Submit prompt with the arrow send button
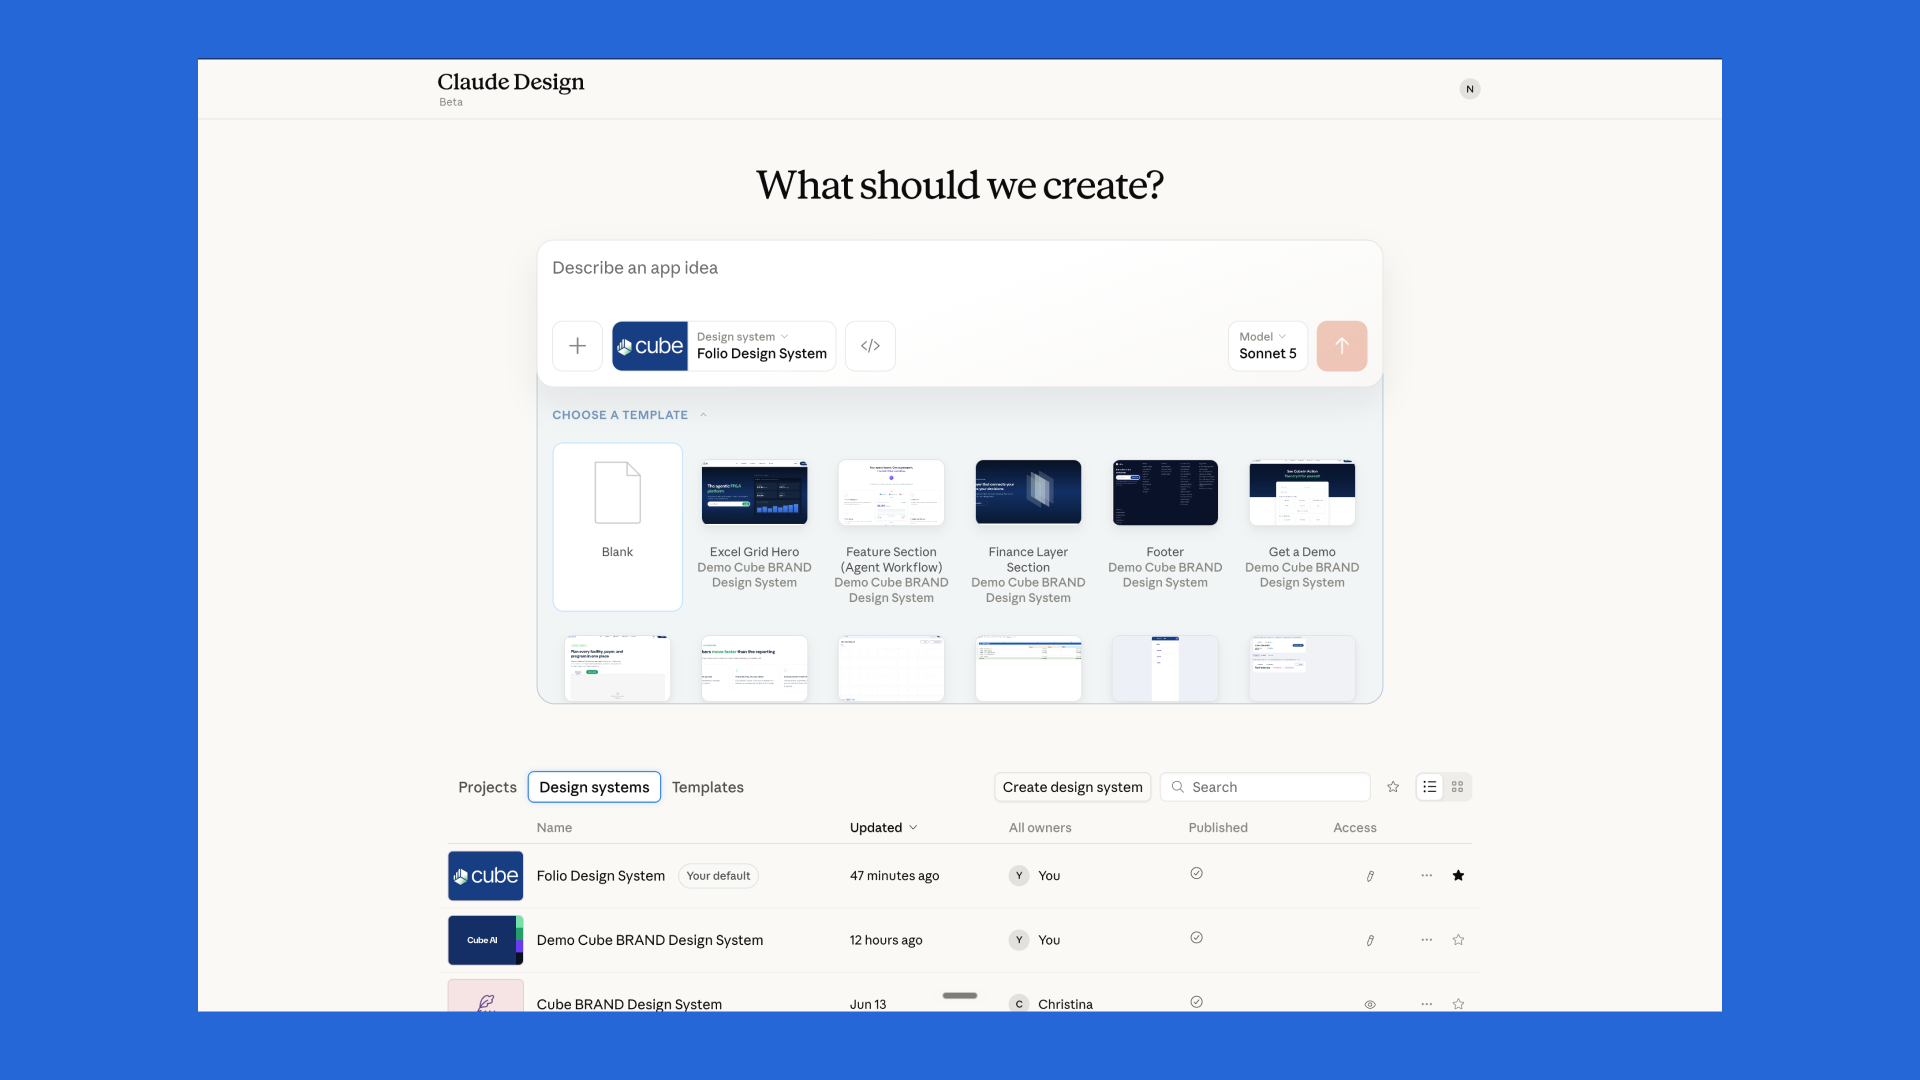Image resolution: width=1920 pixels, height=1080 pixels. 1342,346
